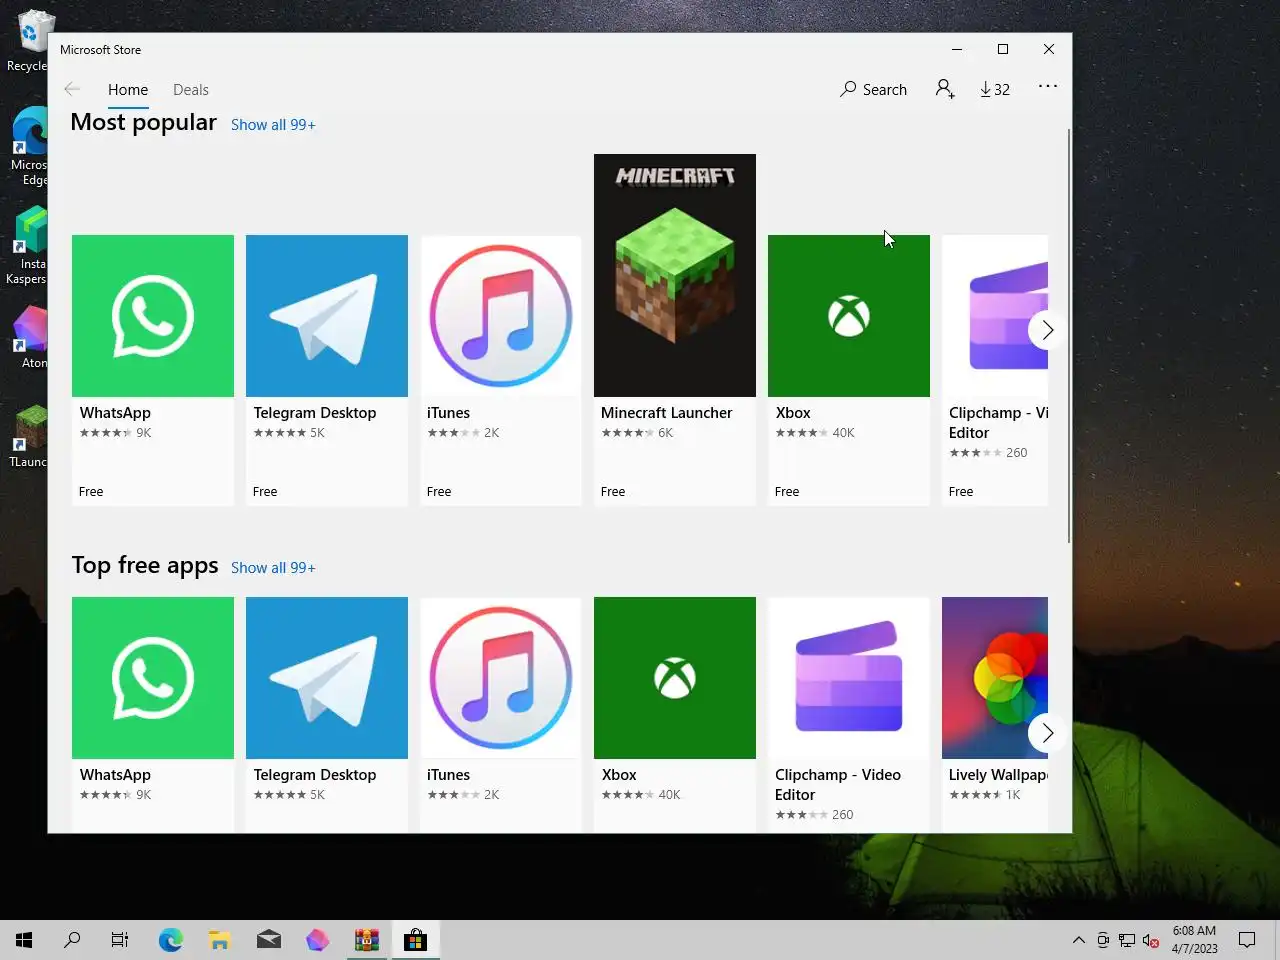Viewport: 1280px width, 960px height.
Task: Switch to the Deals tab
Action: coord(191,90)
